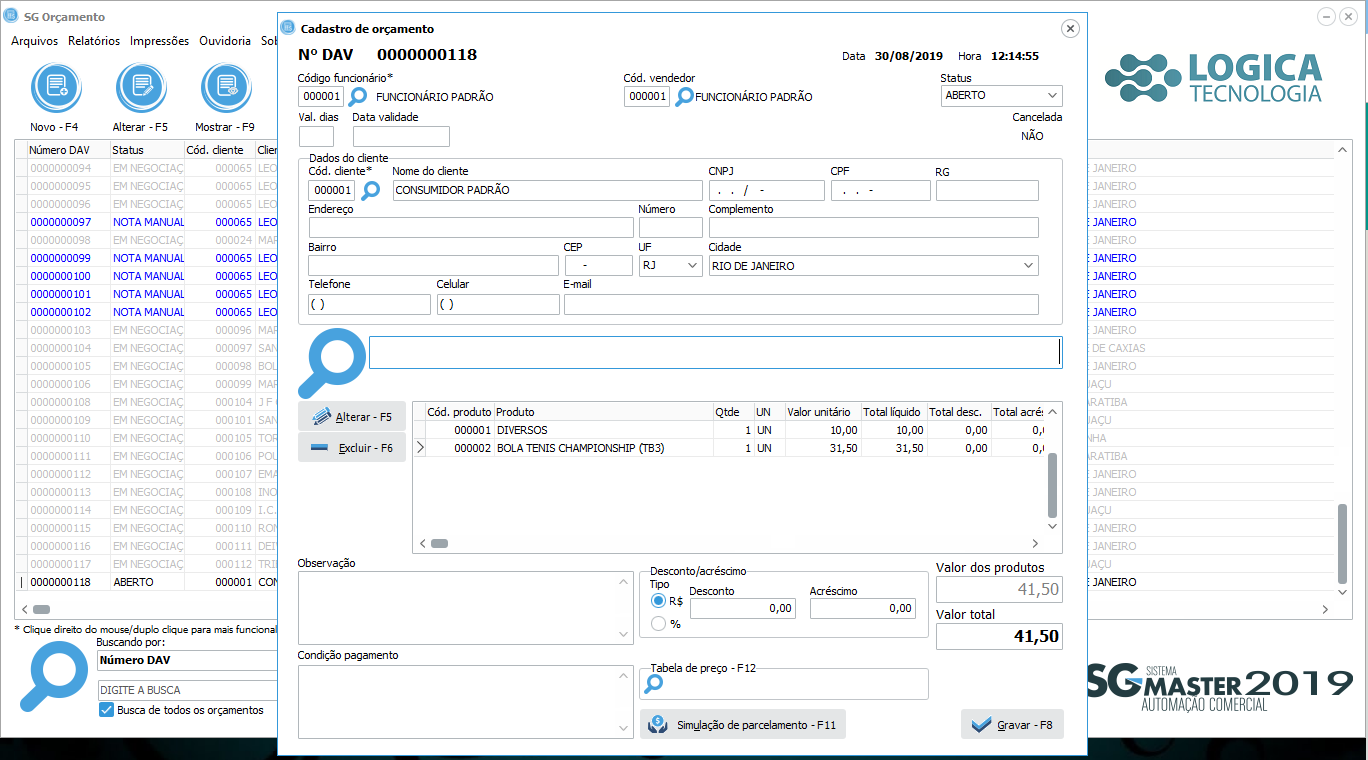Image resolution: width=1368 pixels, height=760 pixels.
Task: Click the product grid vertical scrollbar thumb
Action: tap(1052, 485)
